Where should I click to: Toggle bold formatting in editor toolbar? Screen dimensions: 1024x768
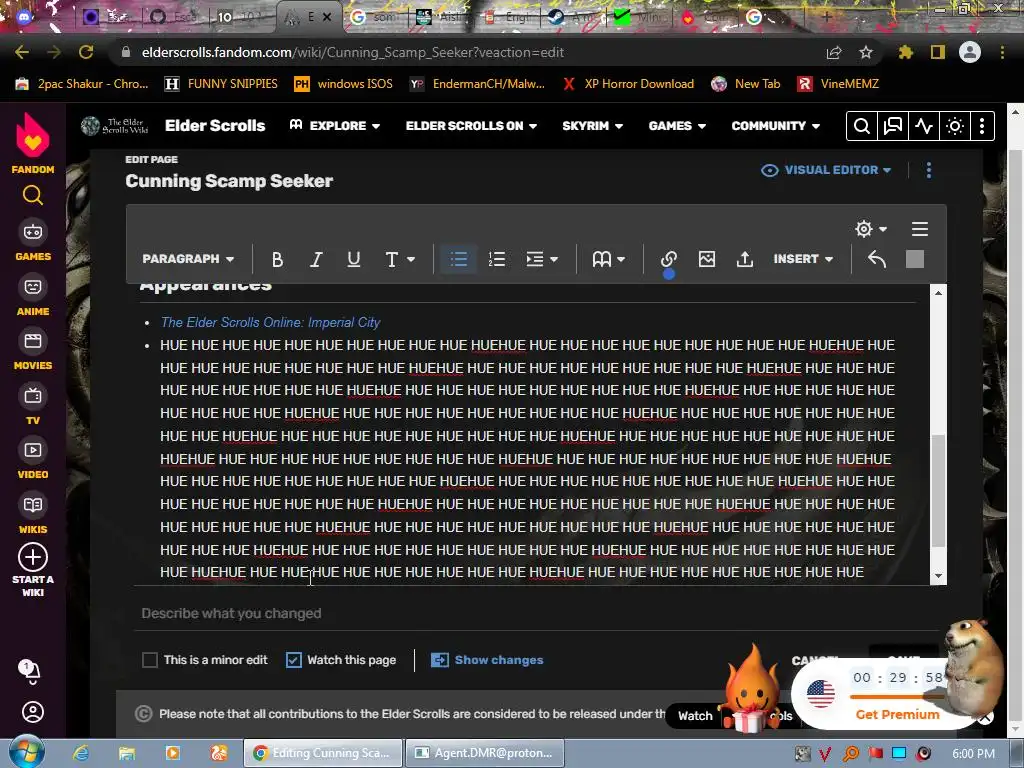277,259
